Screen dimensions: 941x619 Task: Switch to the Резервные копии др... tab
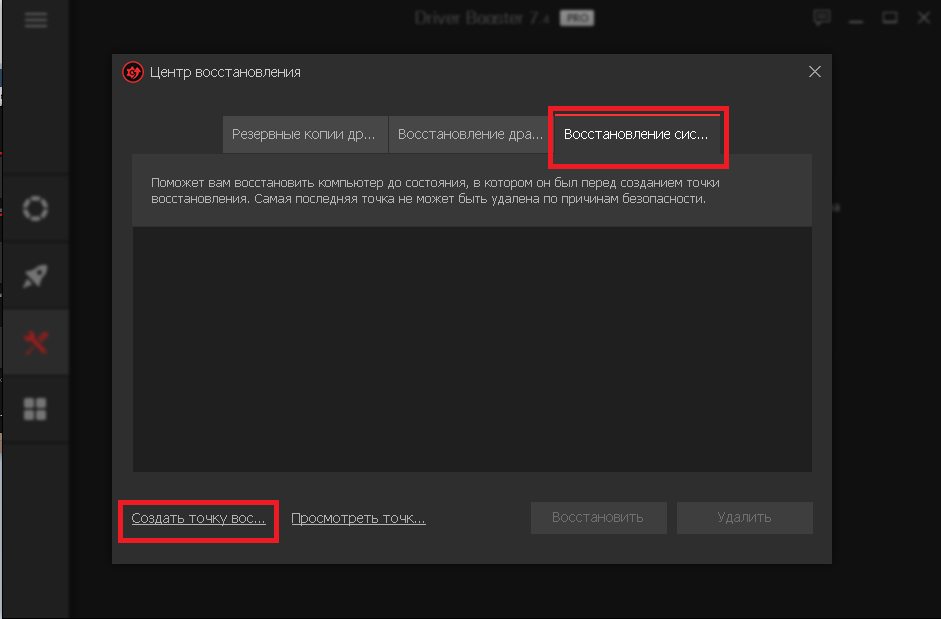pos(304,134)
